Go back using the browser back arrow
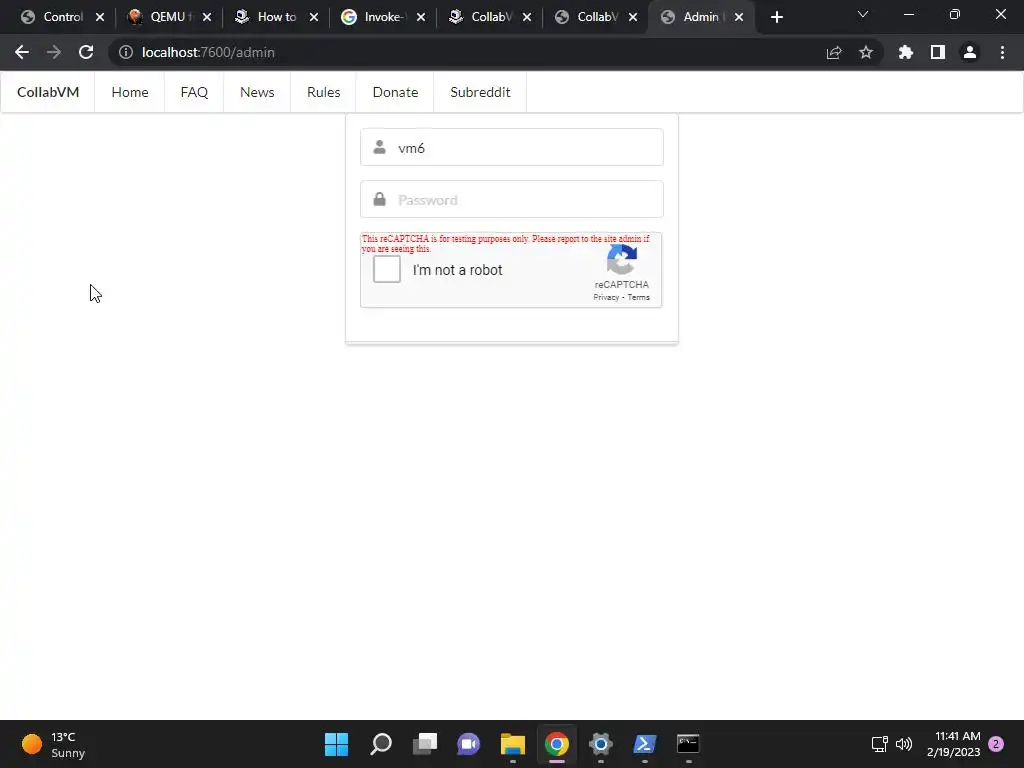This screenshot has width=1024, height=768. tap(22, 52)
